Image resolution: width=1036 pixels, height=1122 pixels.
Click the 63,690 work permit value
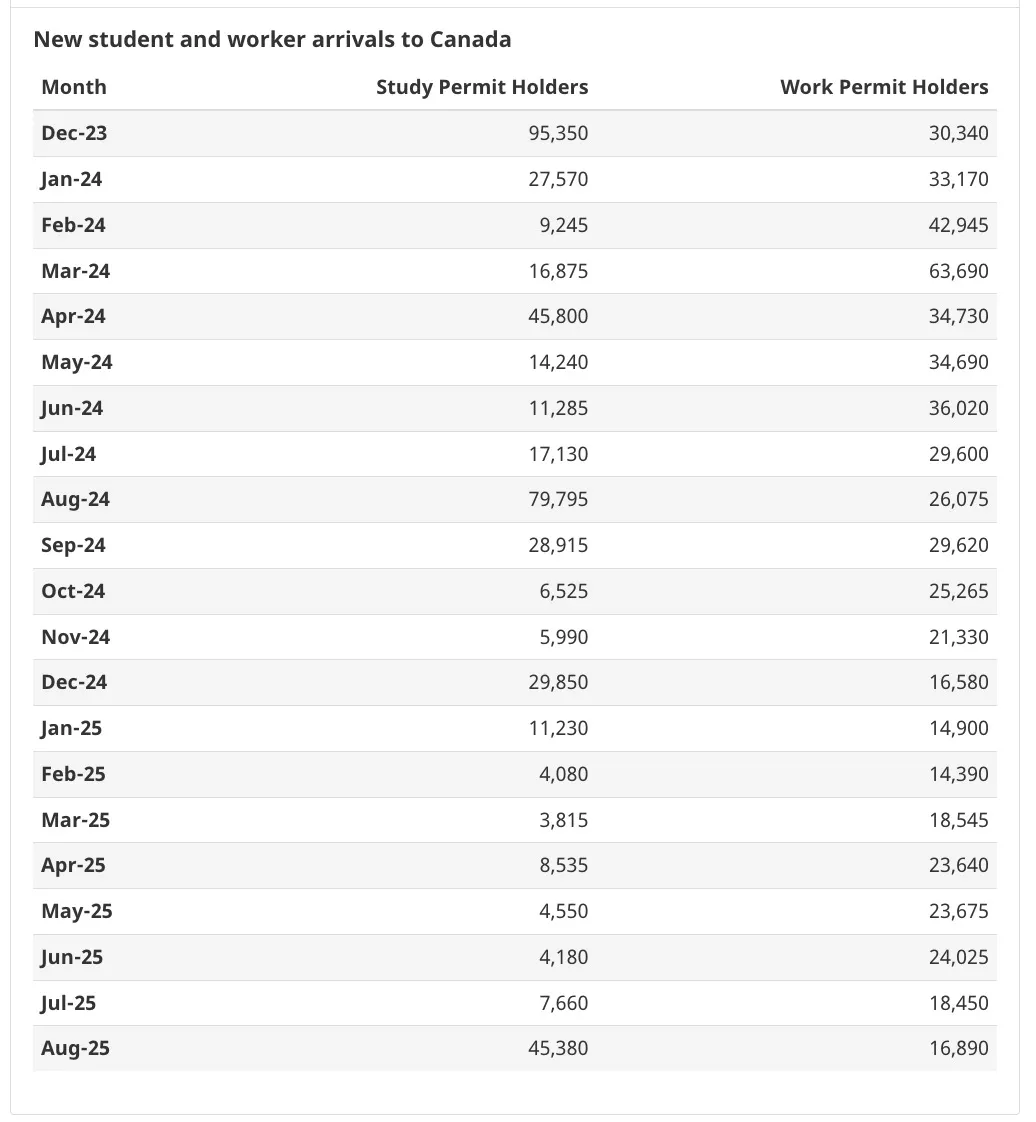pyautogui.click(x=958, y=271)
